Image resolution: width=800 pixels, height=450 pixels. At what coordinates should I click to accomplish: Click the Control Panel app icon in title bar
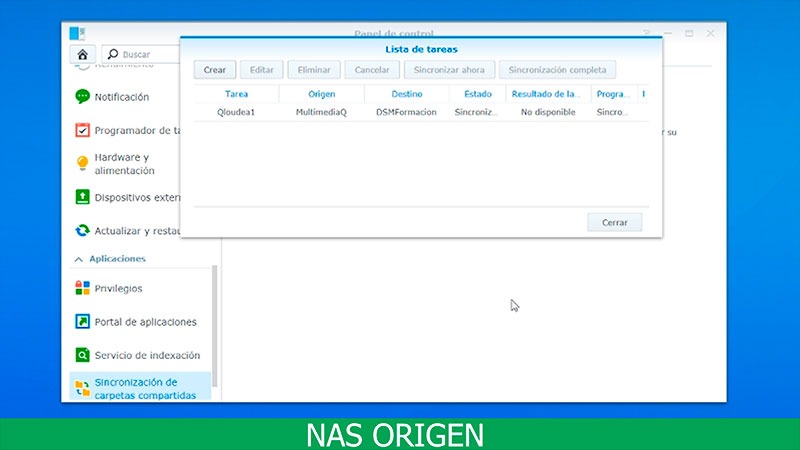point(77,33)
